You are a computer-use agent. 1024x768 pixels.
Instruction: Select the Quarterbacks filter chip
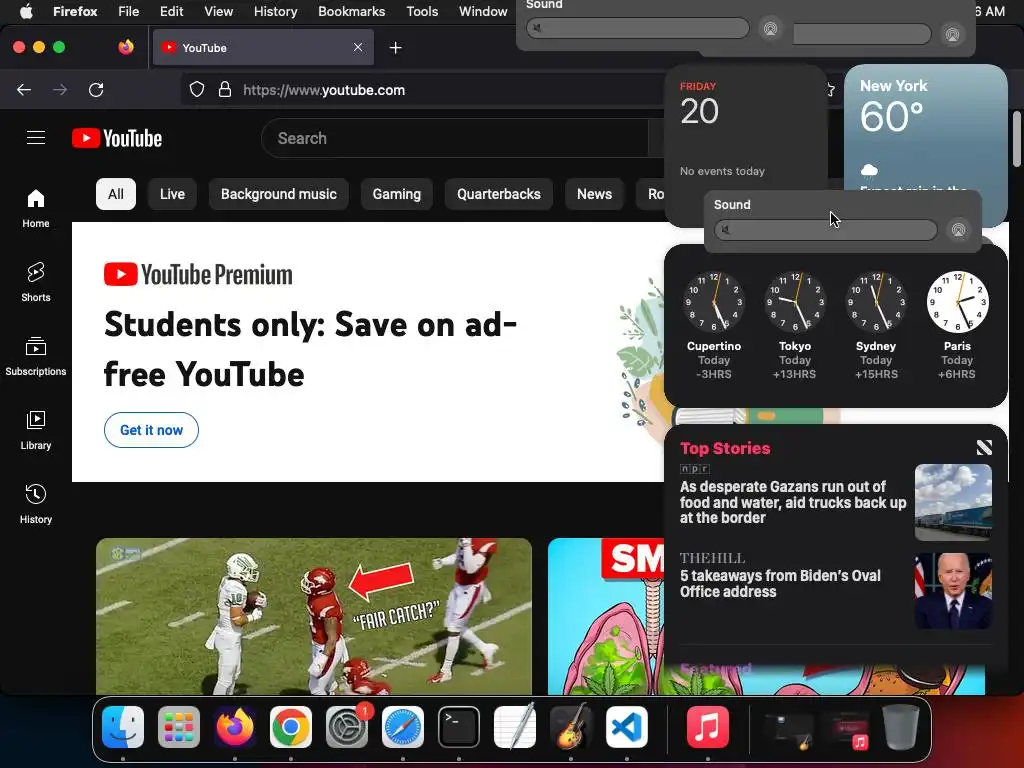(499, 194)
